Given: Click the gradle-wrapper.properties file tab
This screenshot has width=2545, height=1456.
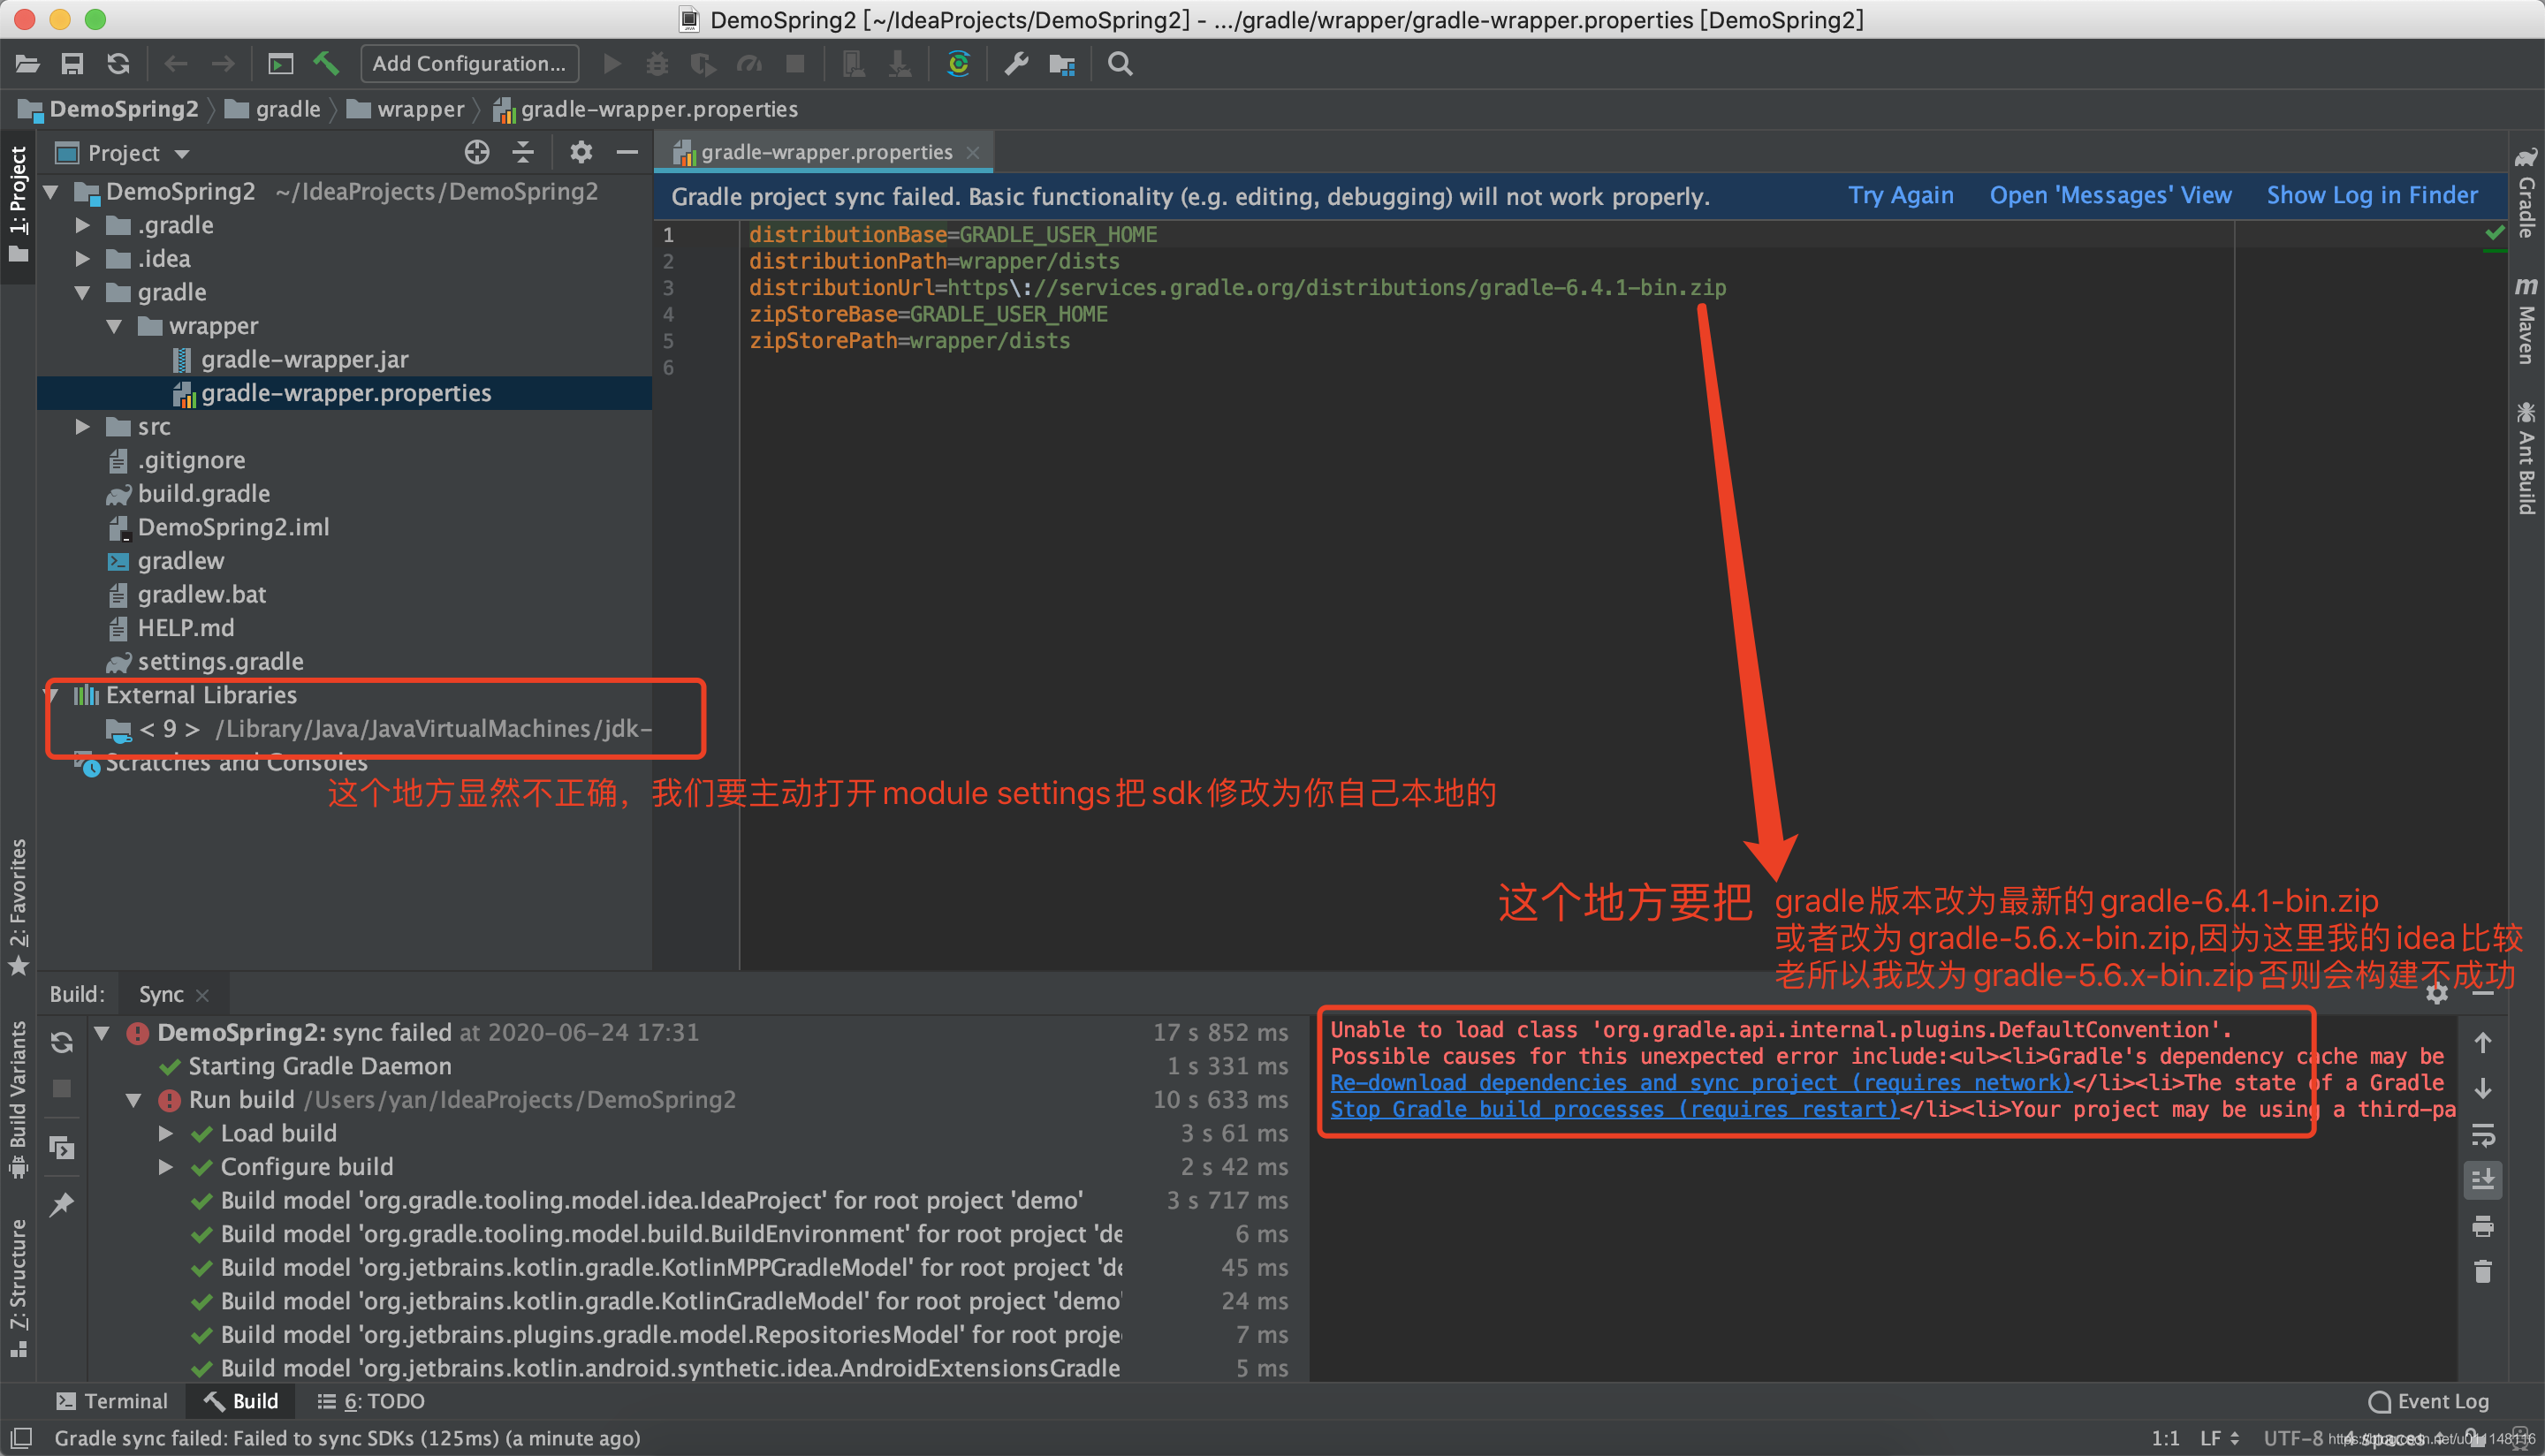Looking at the screenshot, I should tap(822, 154).
